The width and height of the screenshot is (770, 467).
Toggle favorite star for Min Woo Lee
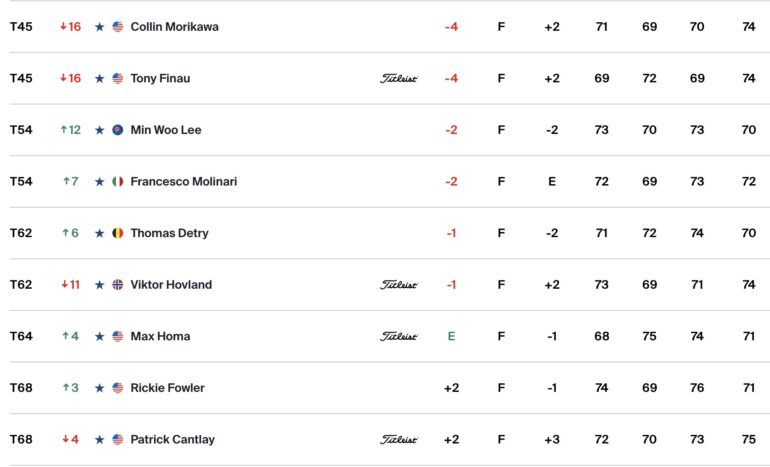pyautogui.click(x=100, y=130)
